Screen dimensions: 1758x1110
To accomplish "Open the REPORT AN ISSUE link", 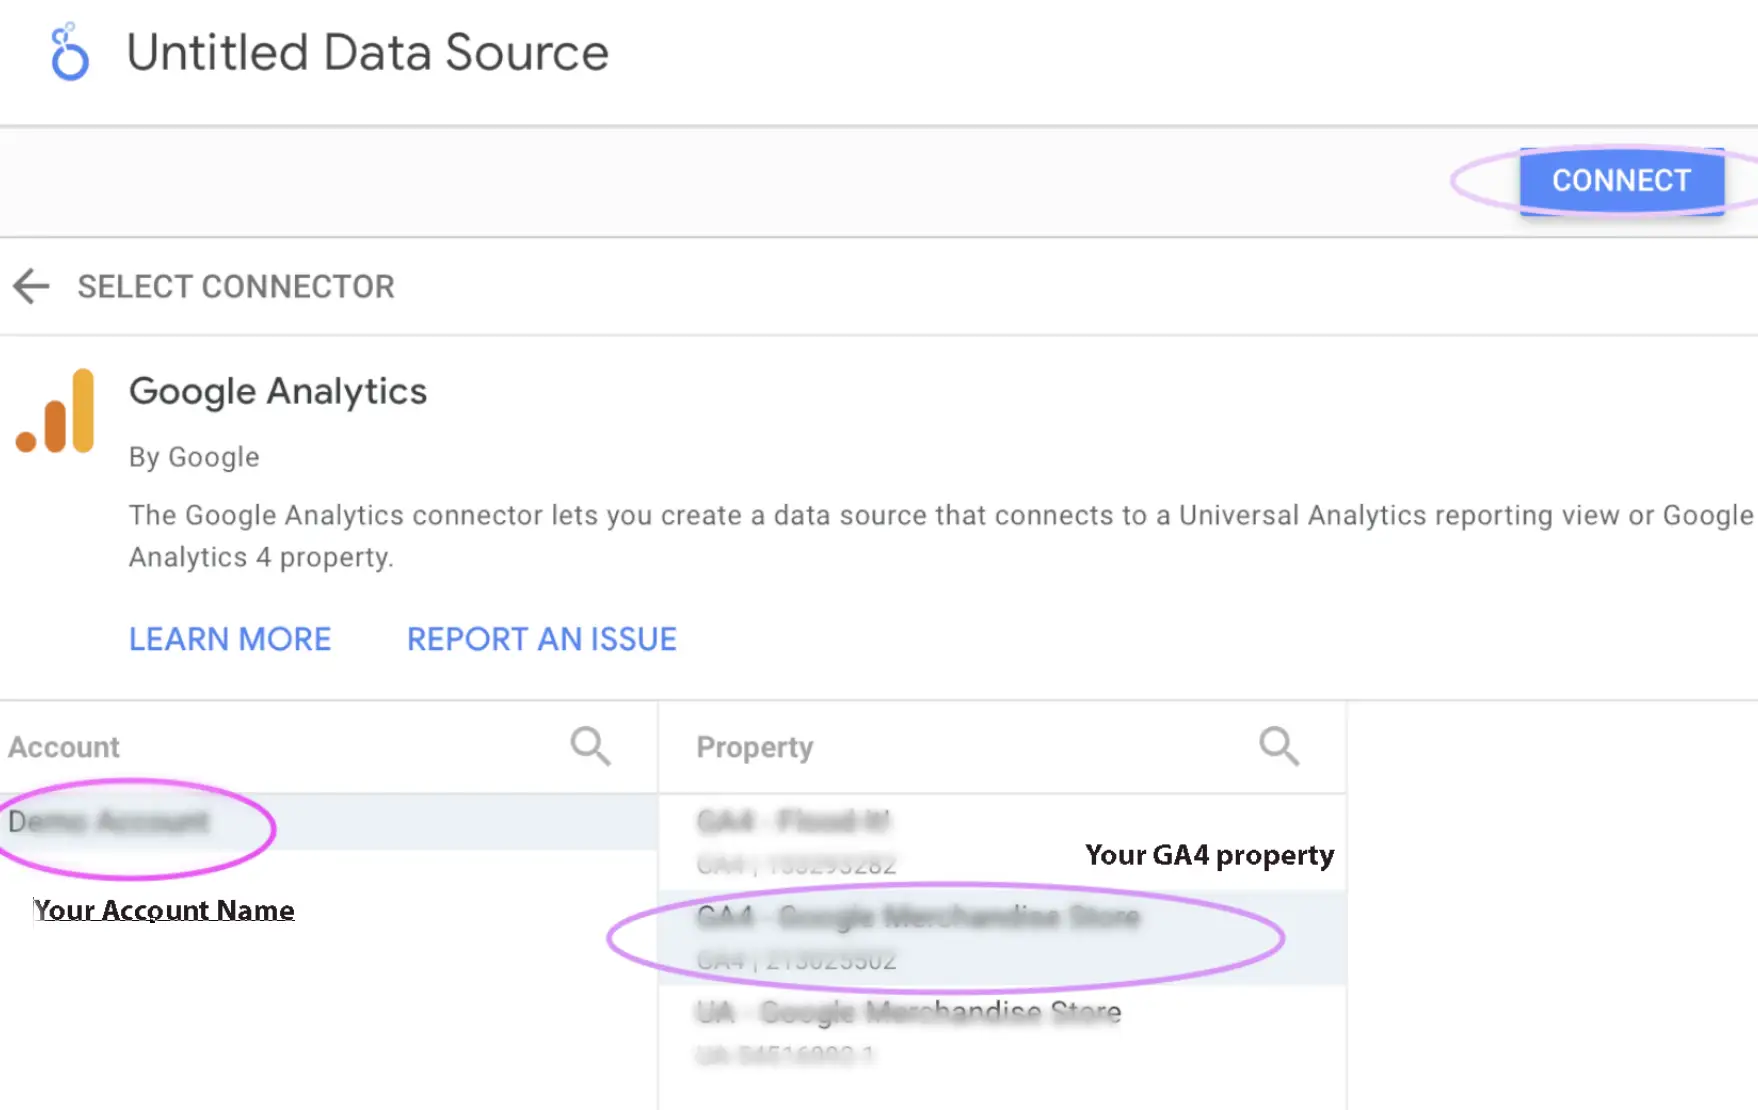I will click(542, 639).
